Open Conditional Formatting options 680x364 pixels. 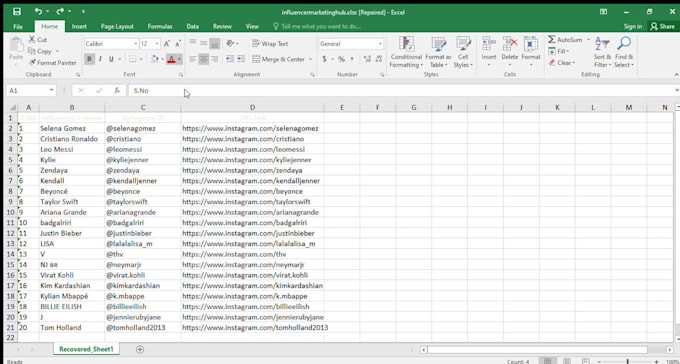pyautogui.click(x=406, y=52)
